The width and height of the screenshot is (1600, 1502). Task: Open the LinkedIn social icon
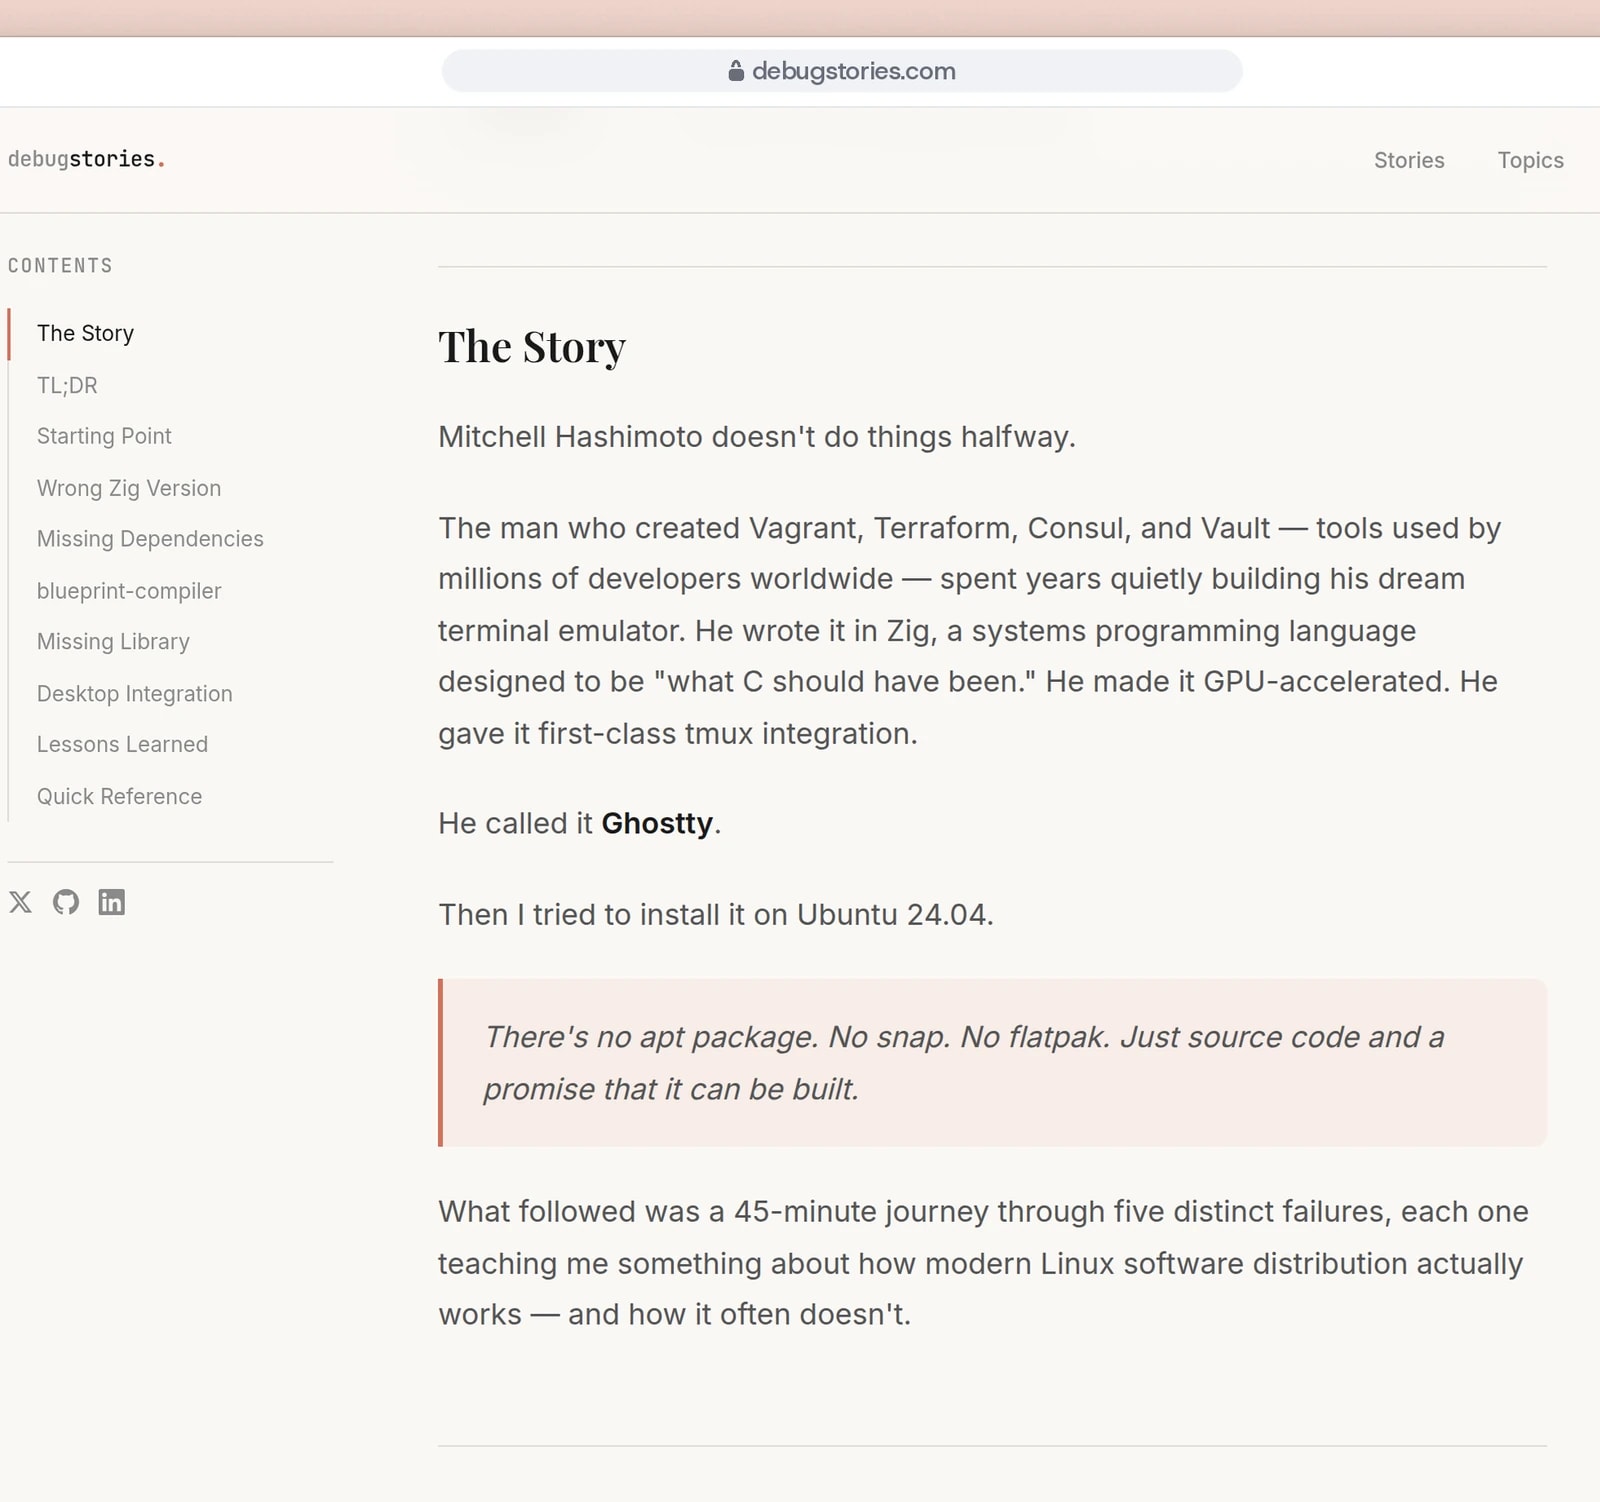[112, 902]
